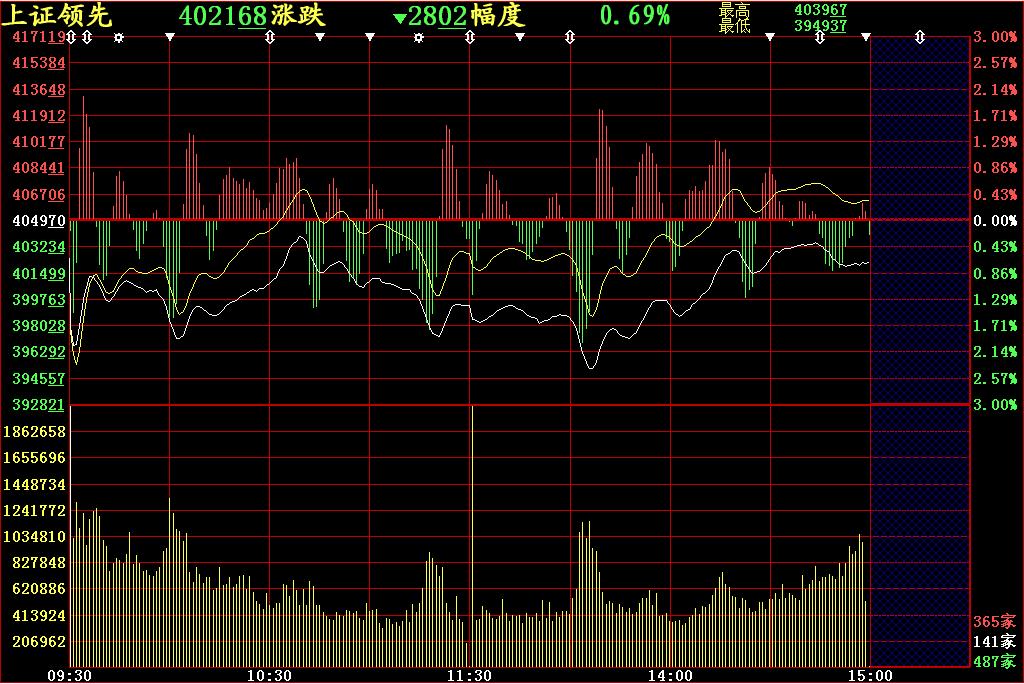Click the second double-arrow marker from the left
Viewport: 1024px width, 684px height.
click(87, 37)
